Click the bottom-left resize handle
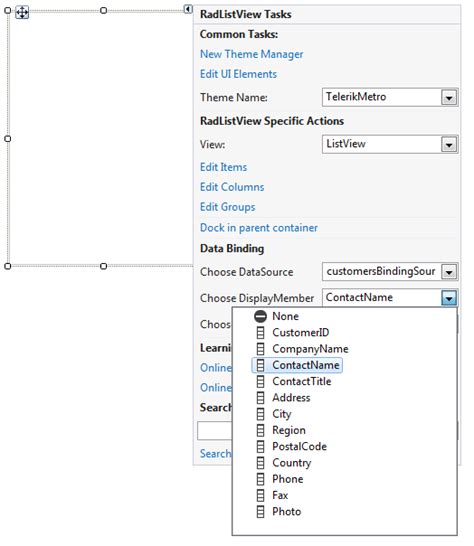This screenshot has height=546, width=474. (x=8, y=266)
